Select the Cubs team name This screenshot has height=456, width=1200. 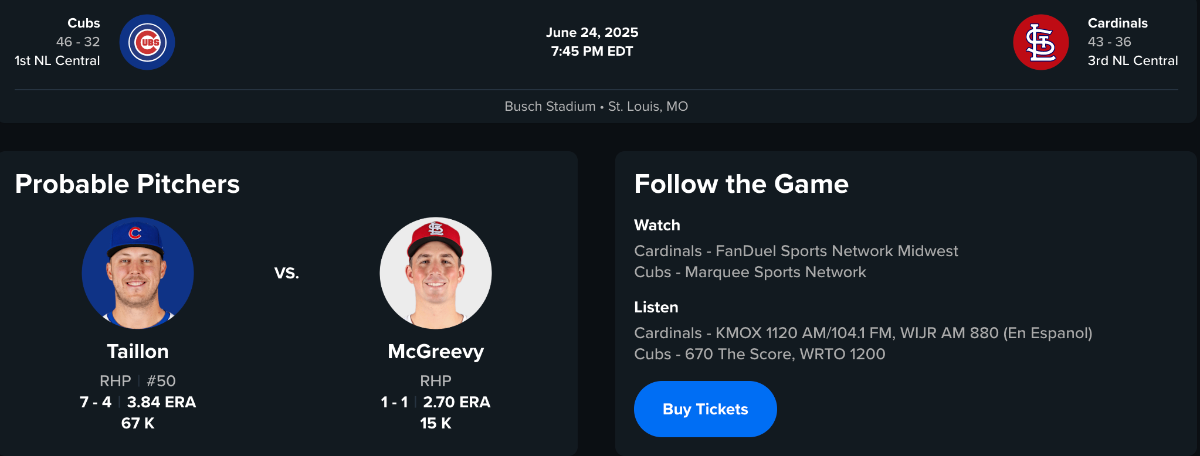(x=84, y=23)
